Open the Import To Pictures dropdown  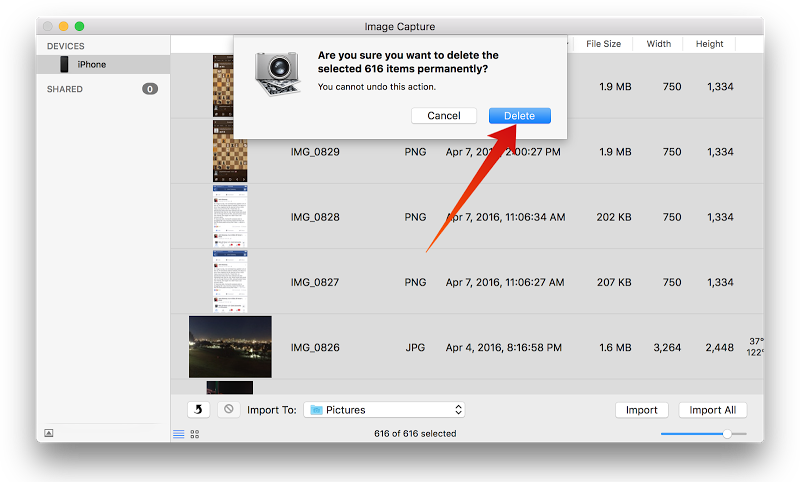[x=385, y=410]
